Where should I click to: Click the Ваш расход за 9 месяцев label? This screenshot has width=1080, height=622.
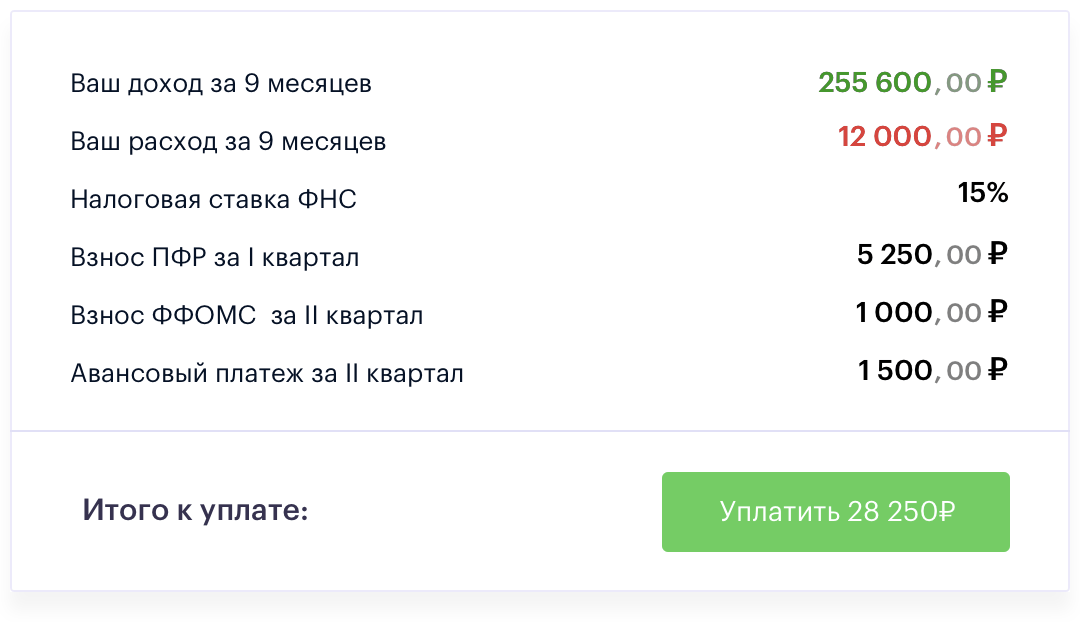coord(228,141)
